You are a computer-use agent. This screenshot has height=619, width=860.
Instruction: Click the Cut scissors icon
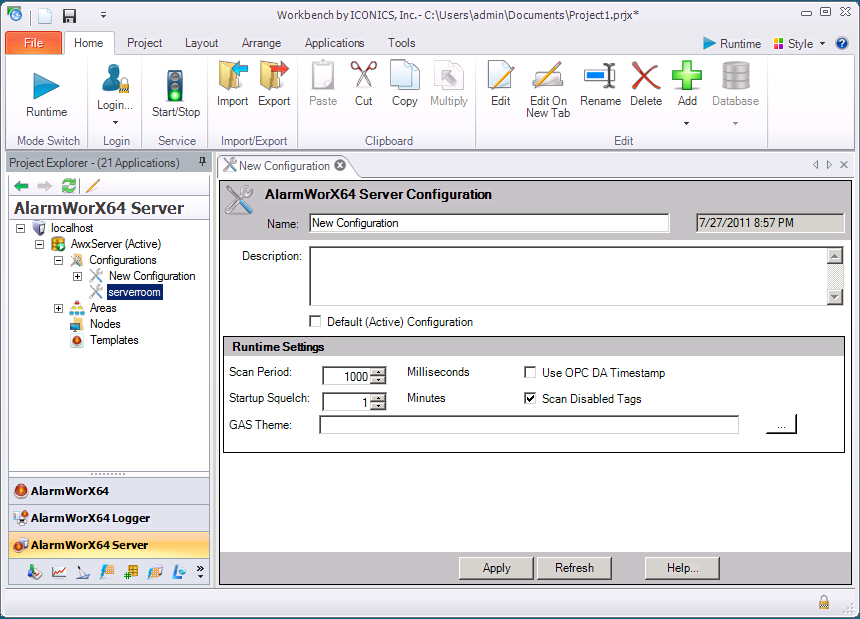[x=363, y=77]
